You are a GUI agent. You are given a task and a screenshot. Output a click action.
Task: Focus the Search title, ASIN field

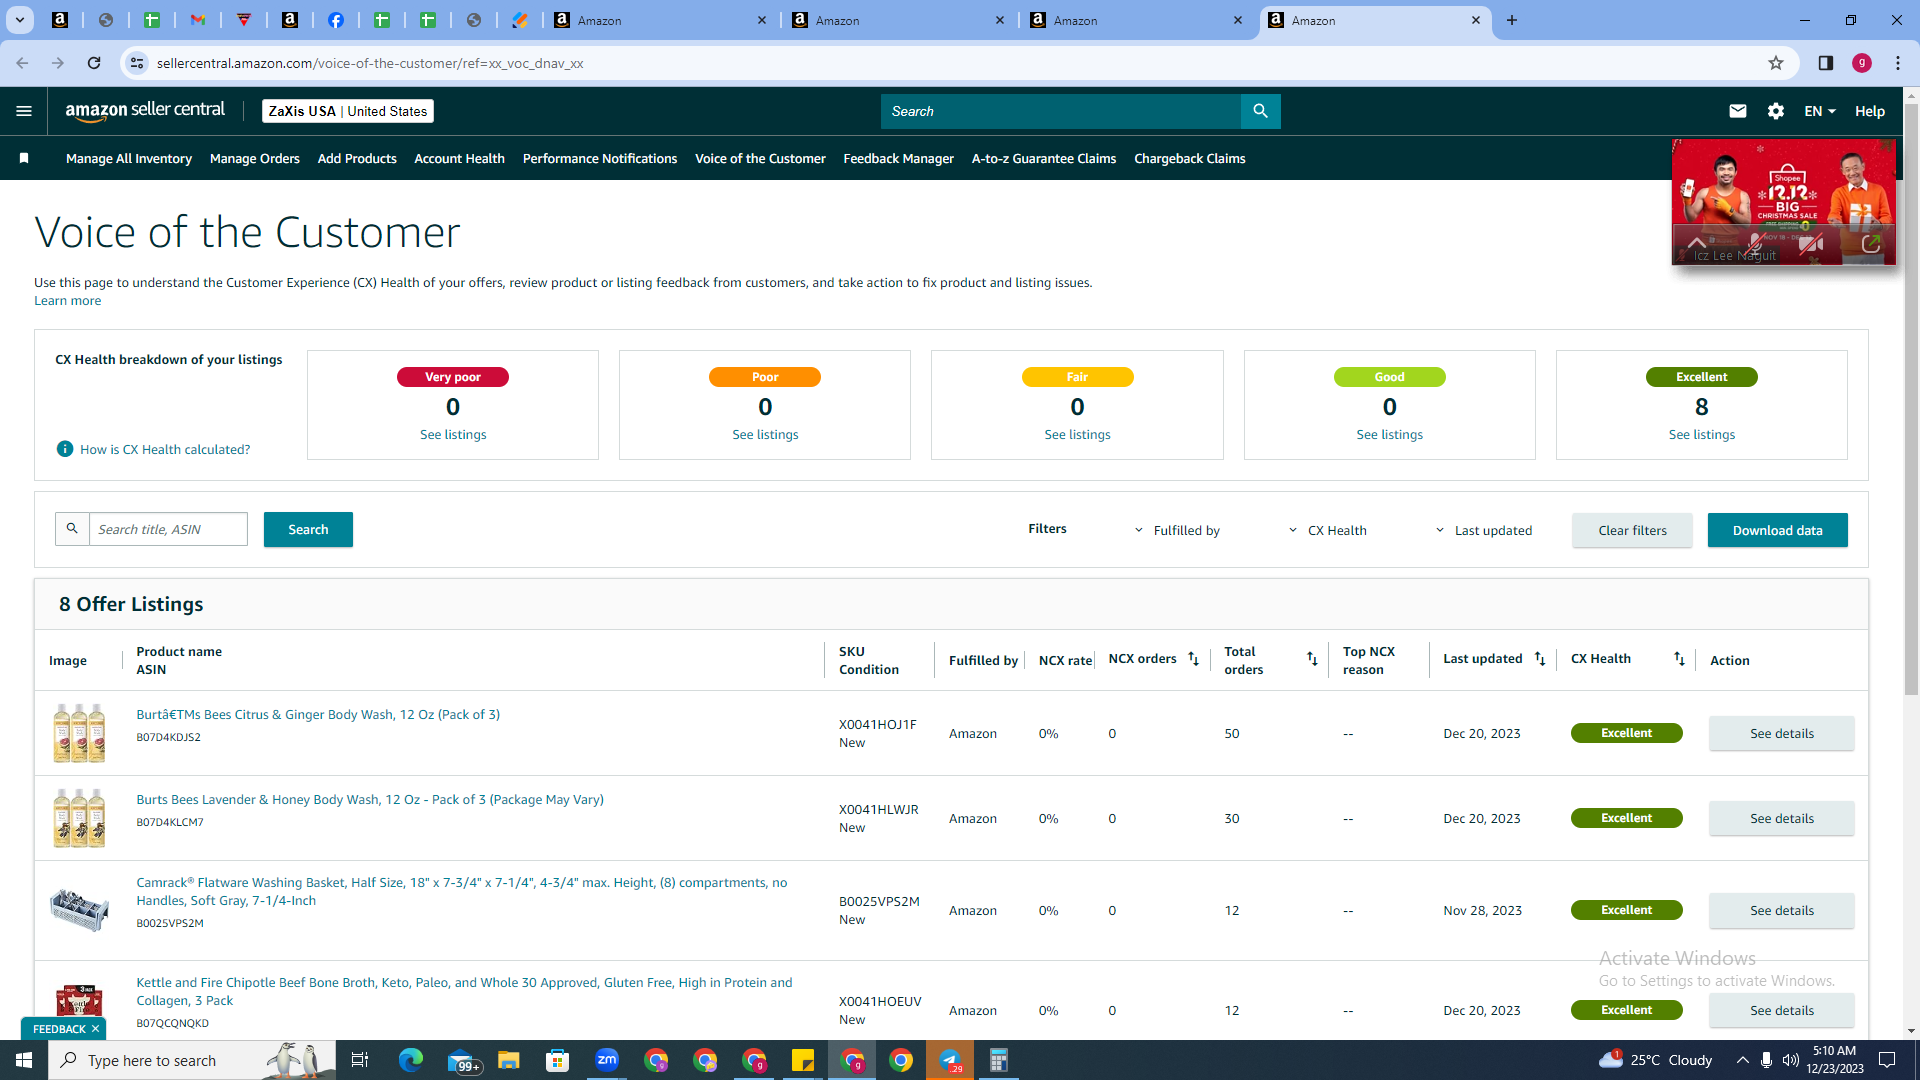[168, 529]
